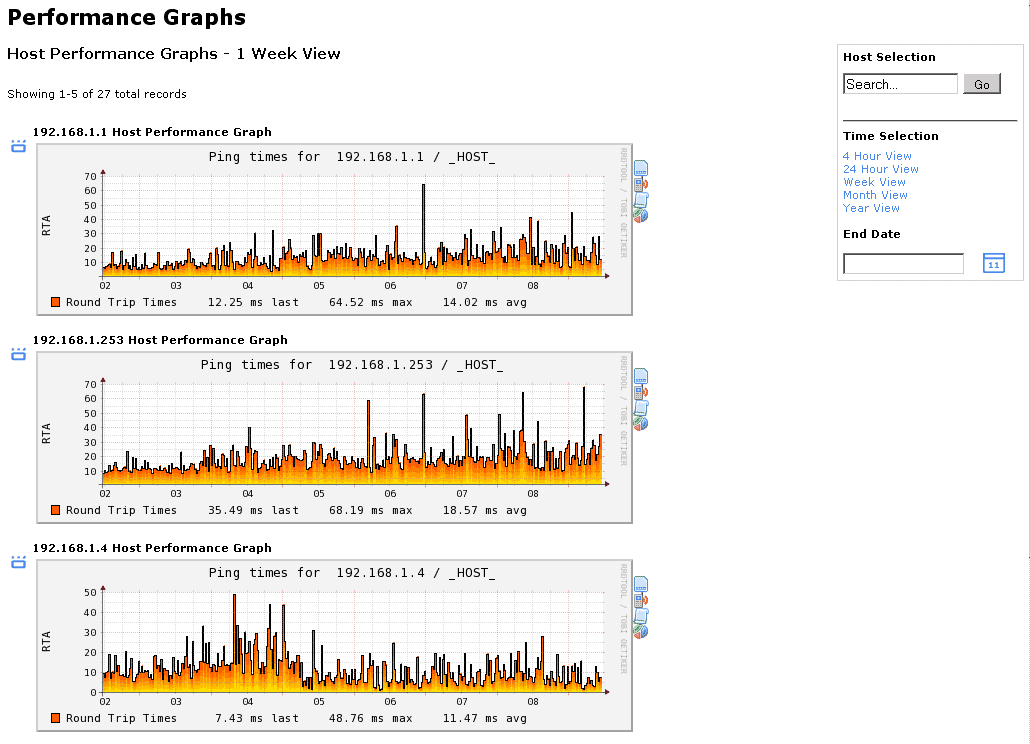Screen dimensions: 1030x744
Task: Switch to Year View
Action: (871, 208)
